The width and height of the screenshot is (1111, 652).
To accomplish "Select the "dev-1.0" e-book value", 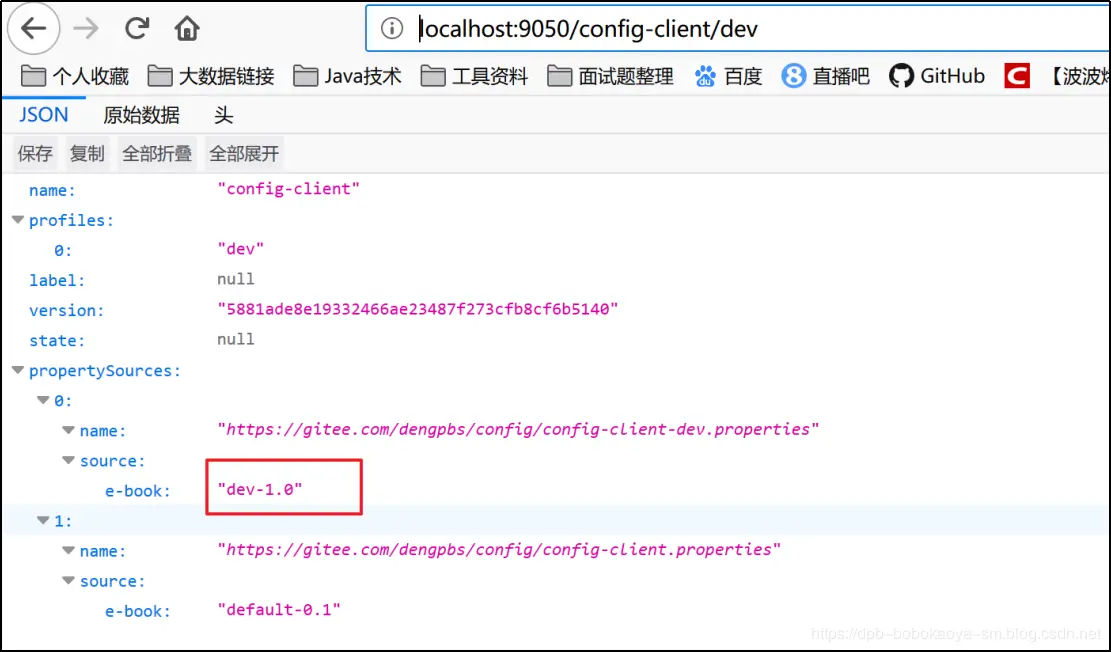I will click(x=259, y=489).
